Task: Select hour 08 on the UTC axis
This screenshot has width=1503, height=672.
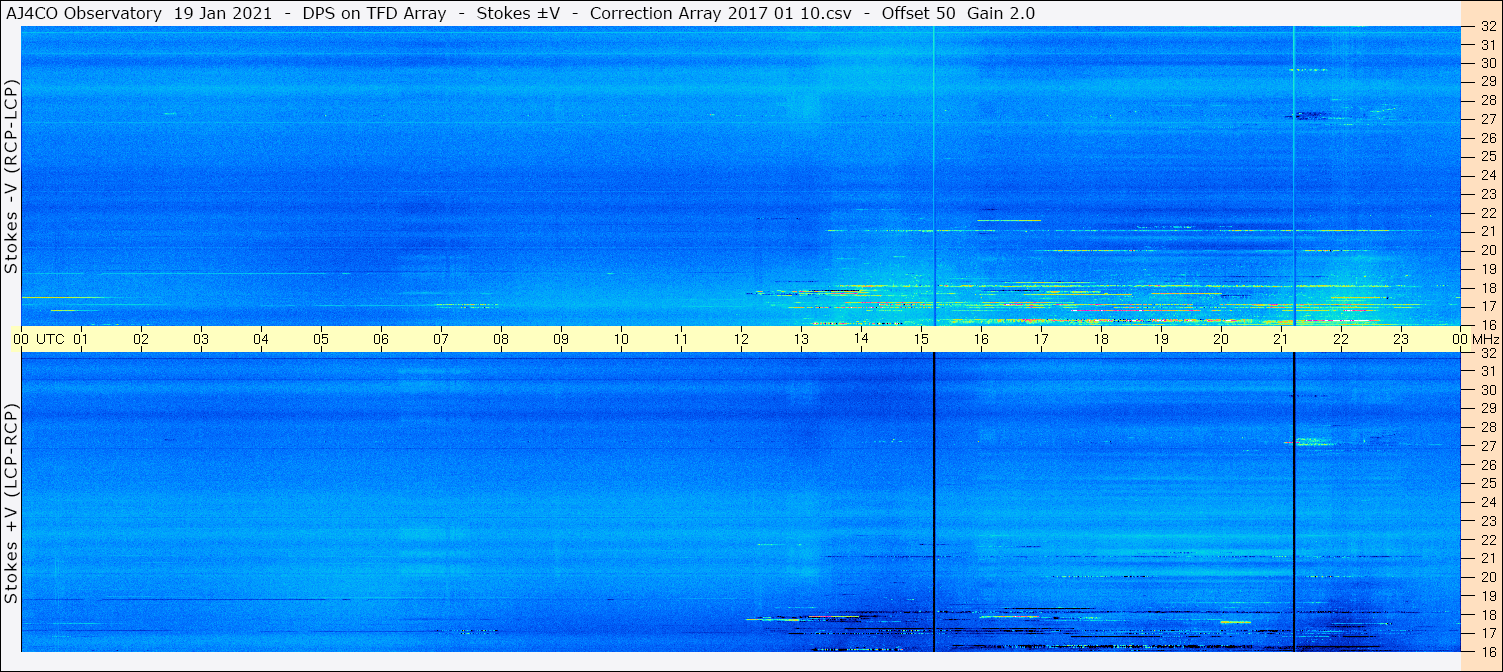Action: tap(501, 339)
